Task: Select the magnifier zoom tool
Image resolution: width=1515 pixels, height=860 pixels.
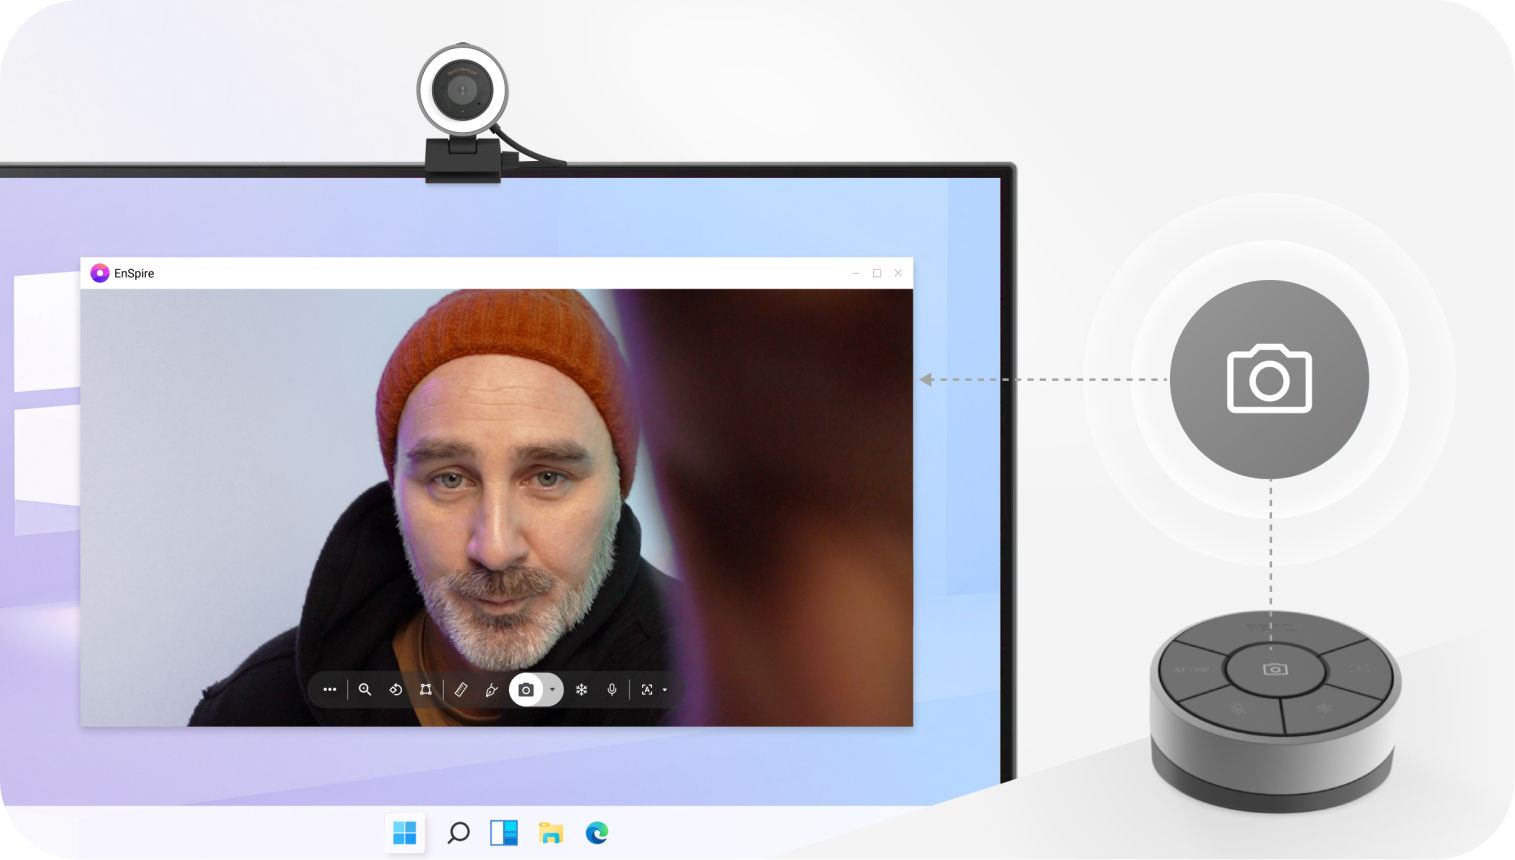Action: 365,689
